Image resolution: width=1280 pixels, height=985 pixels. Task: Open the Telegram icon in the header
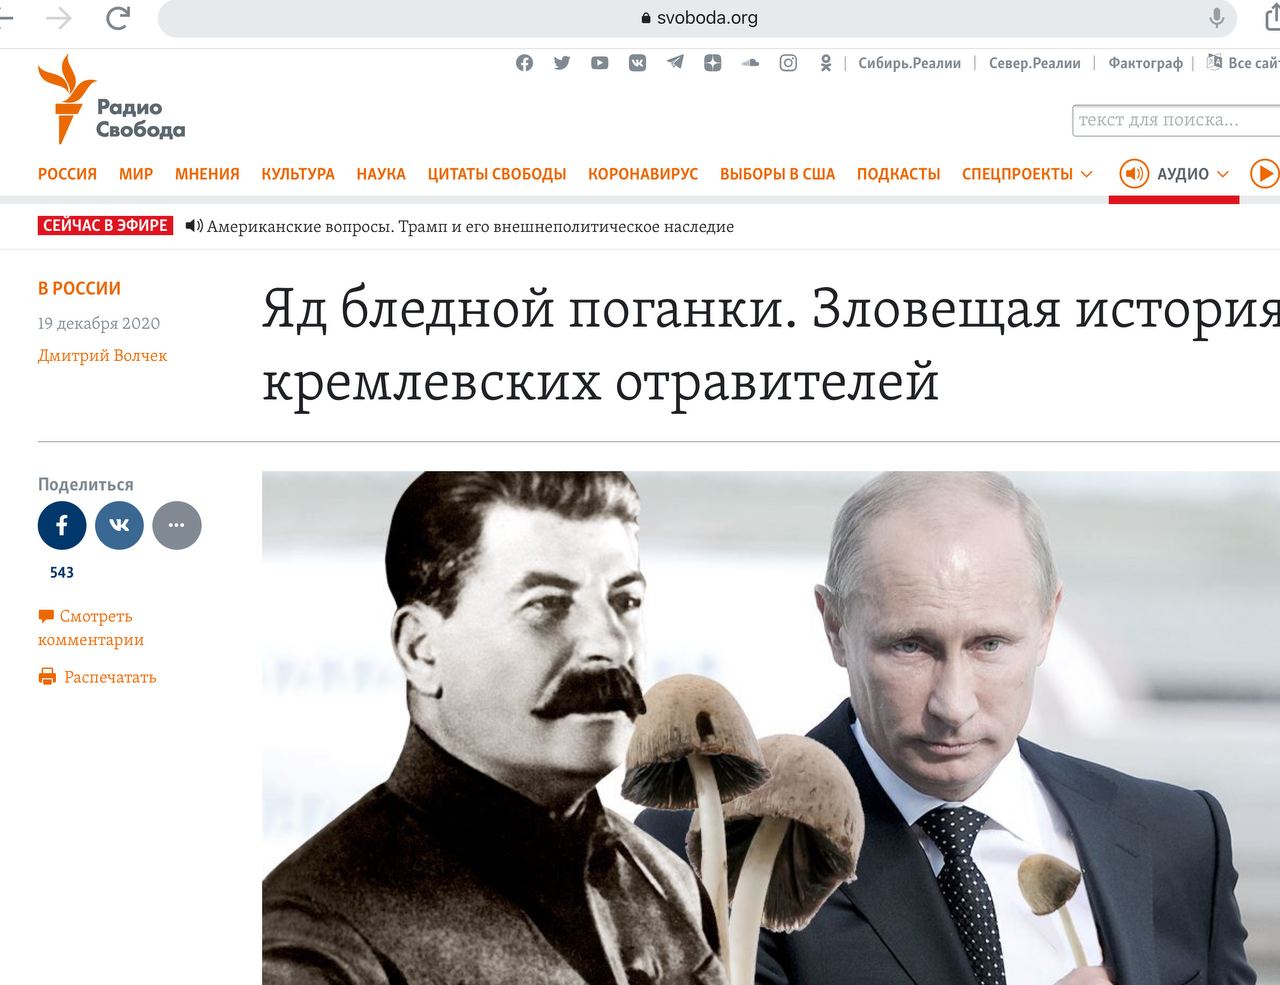point(675,63)
